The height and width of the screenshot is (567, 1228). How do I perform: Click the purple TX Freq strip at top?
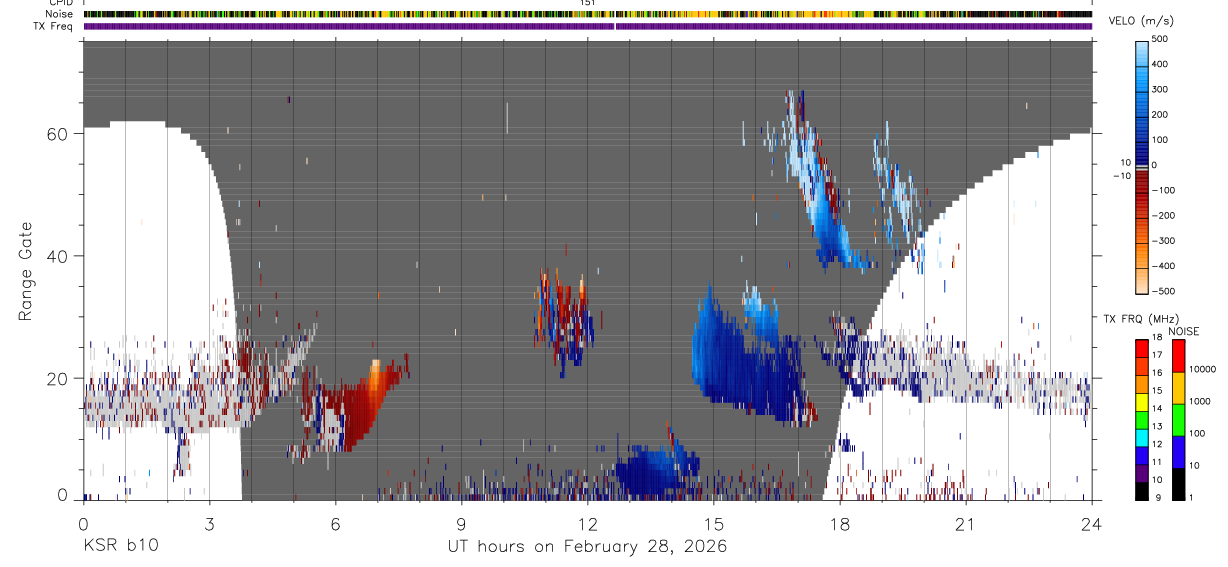pyautogui.click(x=587, y=26)
